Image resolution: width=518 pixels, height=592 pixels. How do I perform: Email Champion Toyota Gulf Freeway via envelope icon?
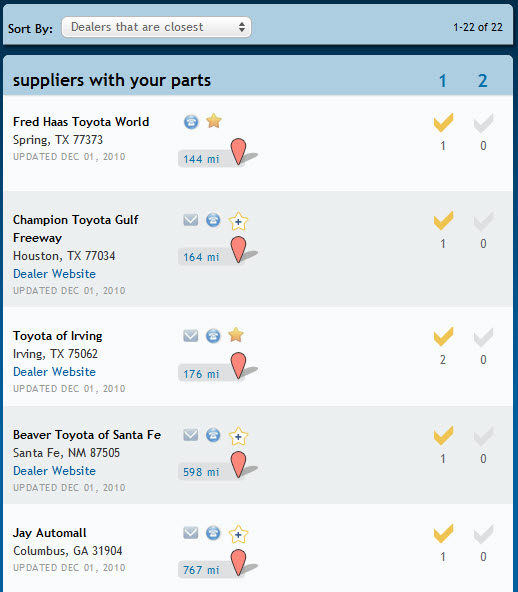pos(191,220)
